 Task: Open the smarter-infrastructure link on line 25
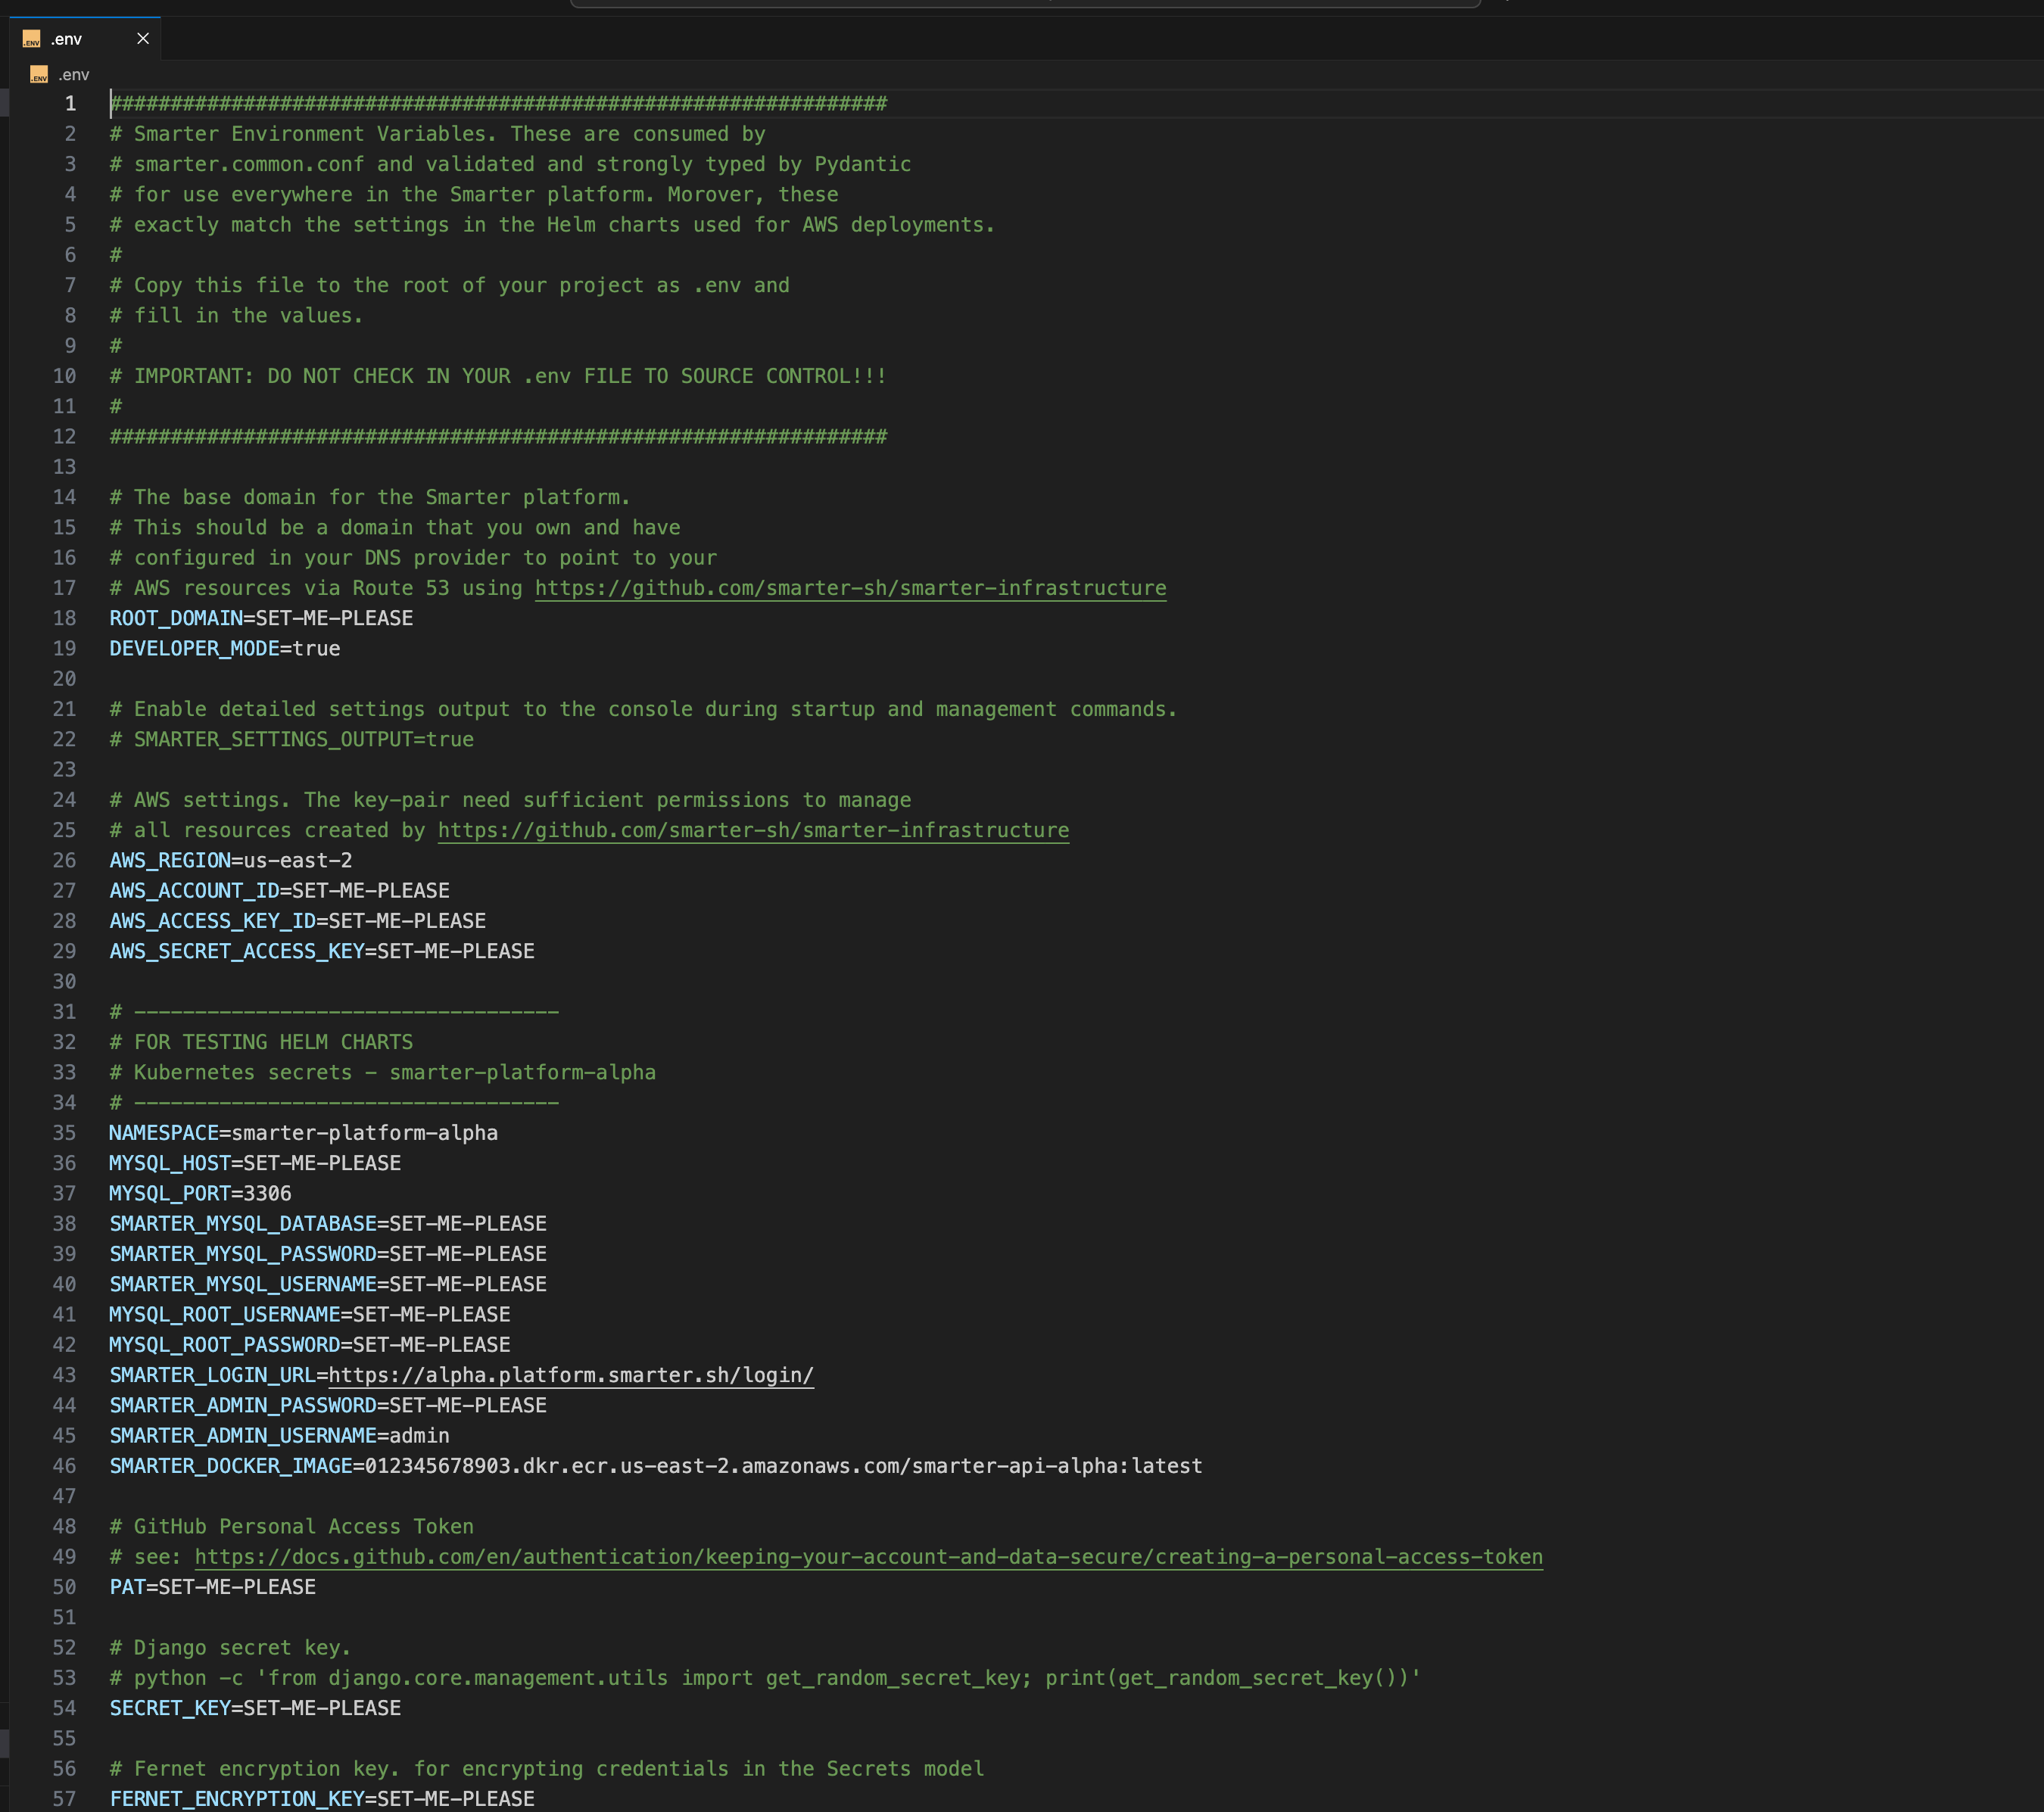tap(753, 830)
